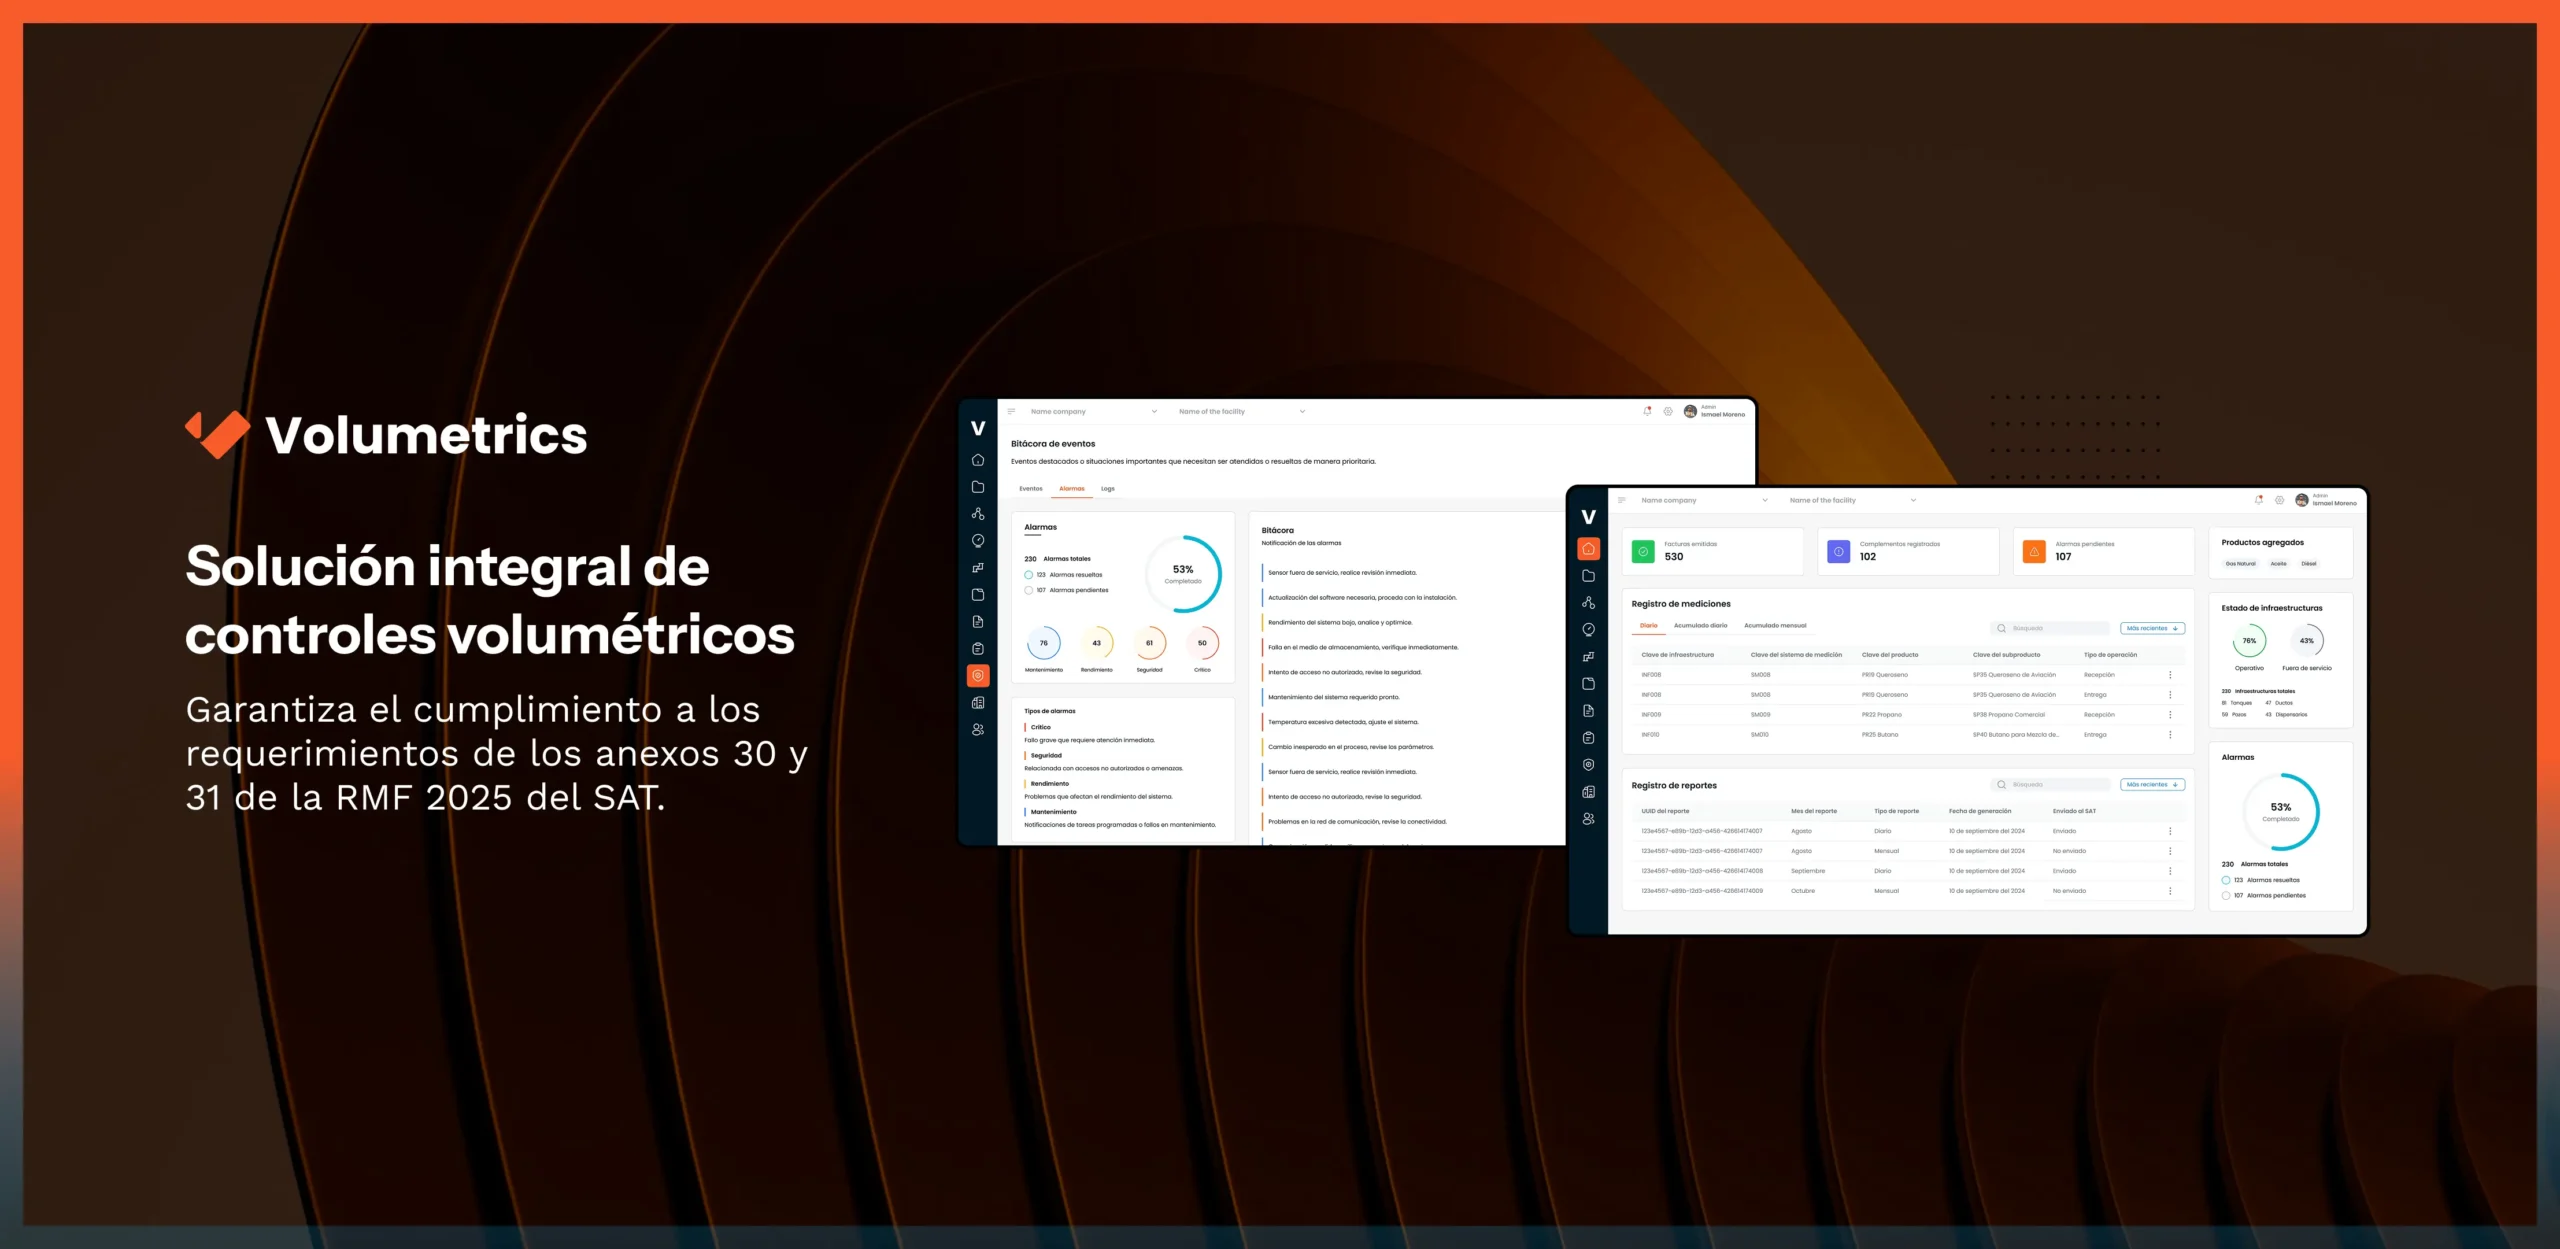This screenshot has height=1249, width=2560.
Task: Click the network nodes icon in the dashboard sidebar
Action: pos(1588,603)
